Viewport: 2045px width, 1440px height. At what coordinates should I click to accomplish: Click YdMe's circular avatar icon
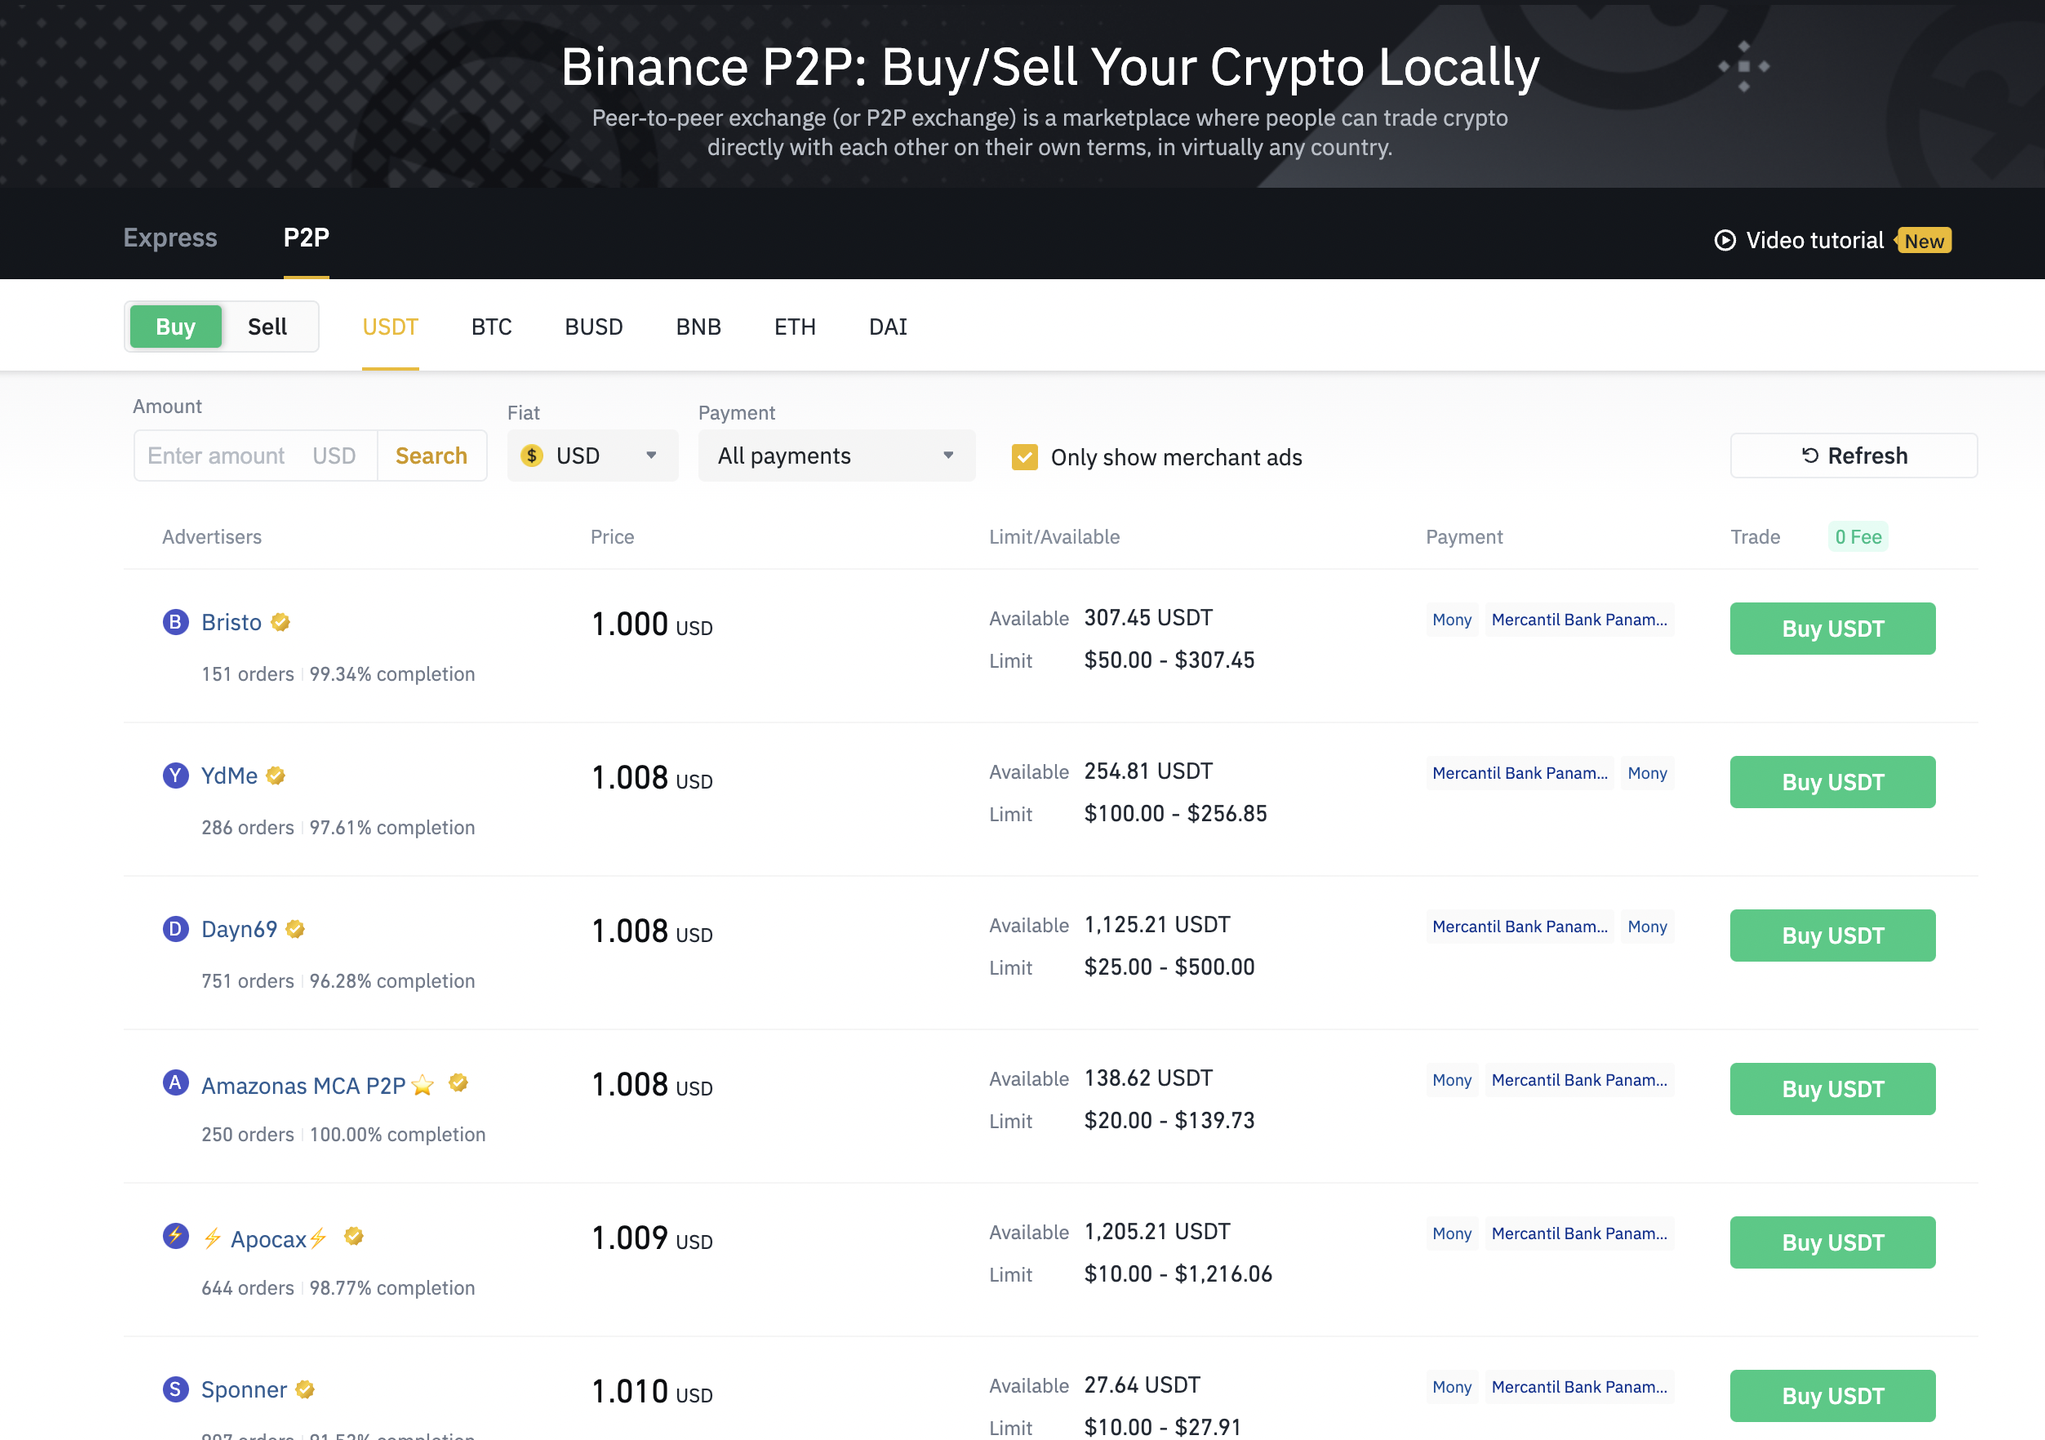(175, 775)
